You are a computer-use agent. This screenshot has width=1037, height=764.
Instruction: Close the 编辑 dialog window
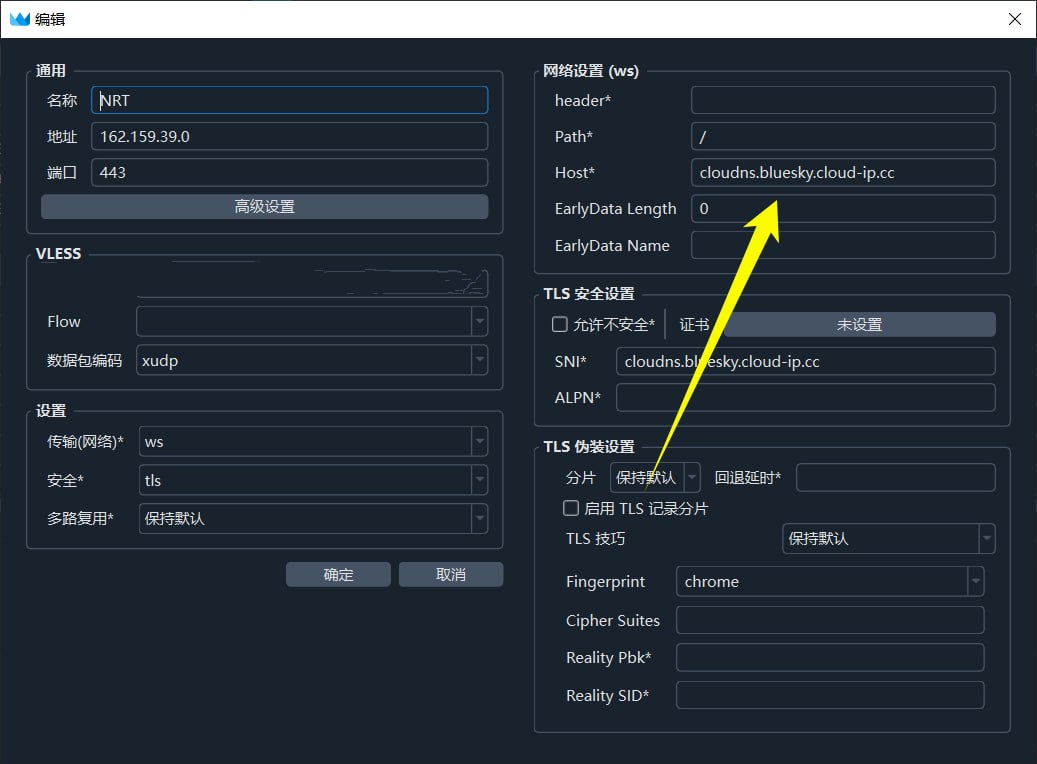1015,19
